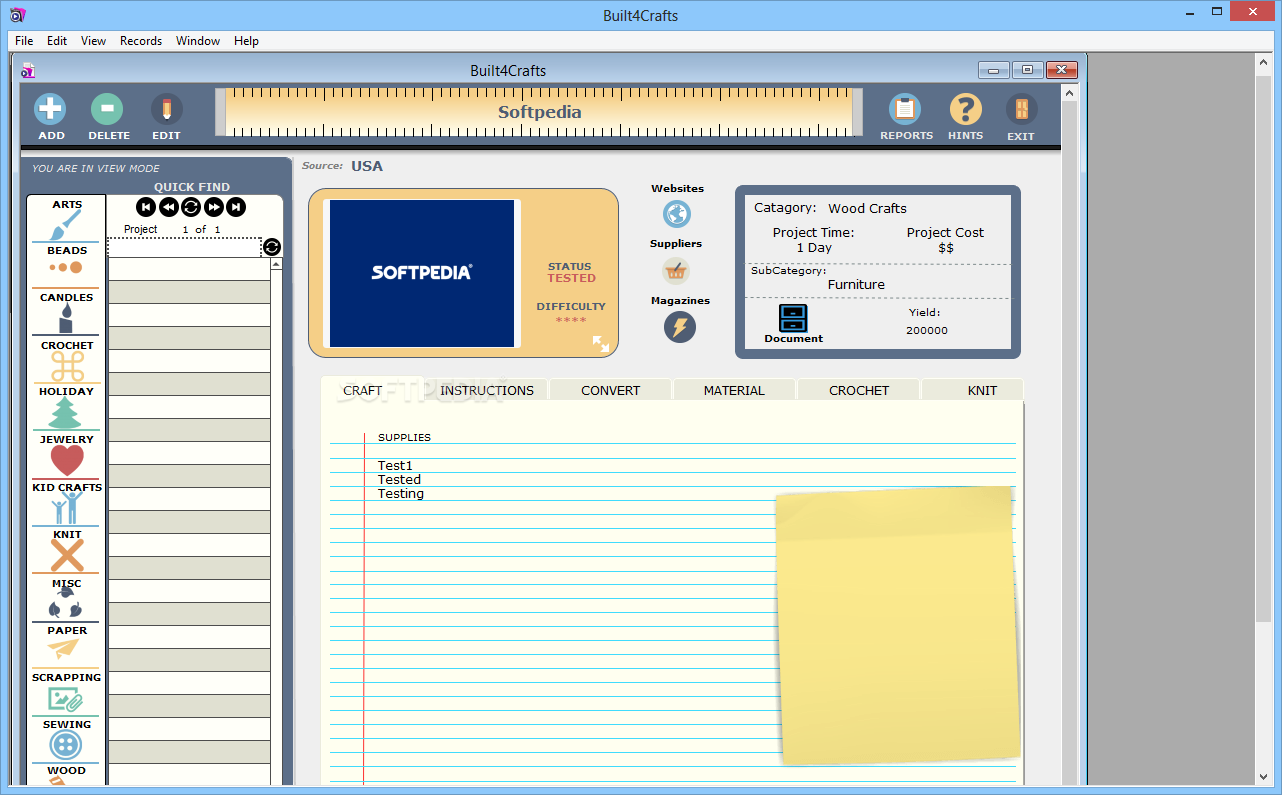Switch to the CONVERT tab
The image size is (1282, 795).
pos(610,390)
